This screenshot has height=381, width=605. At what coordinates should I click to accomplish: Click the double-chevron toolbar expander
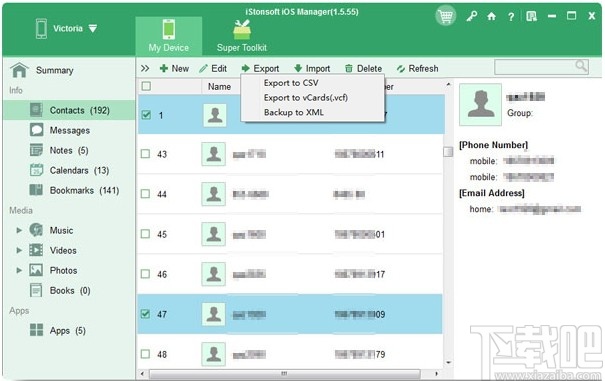[145, 68]
